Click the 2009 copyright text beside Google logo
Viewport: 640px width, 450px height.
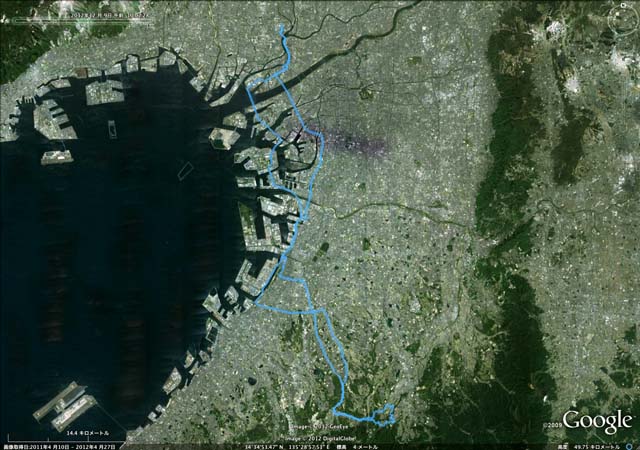coord(552,425)
